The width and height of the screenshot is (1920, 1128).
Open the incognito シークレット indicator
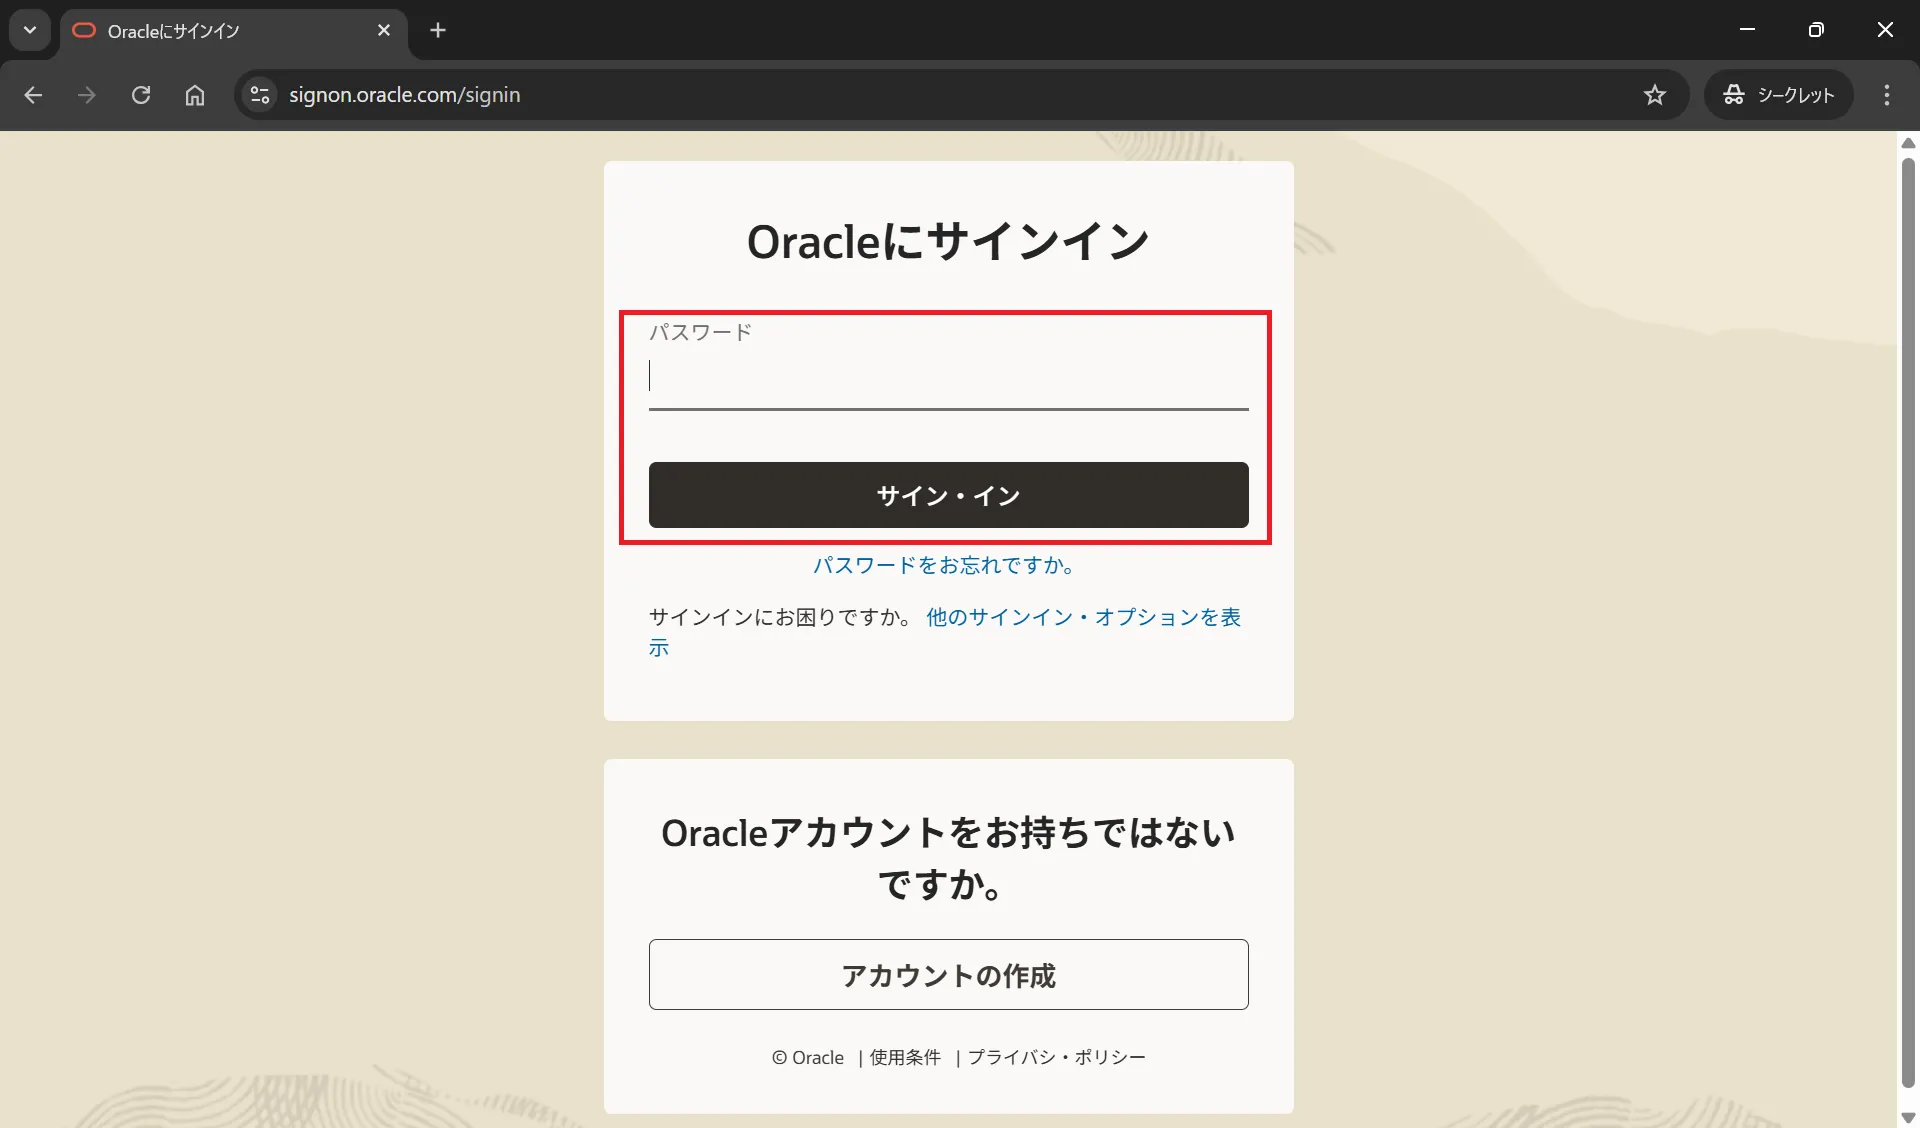[x=1779, y=95]
